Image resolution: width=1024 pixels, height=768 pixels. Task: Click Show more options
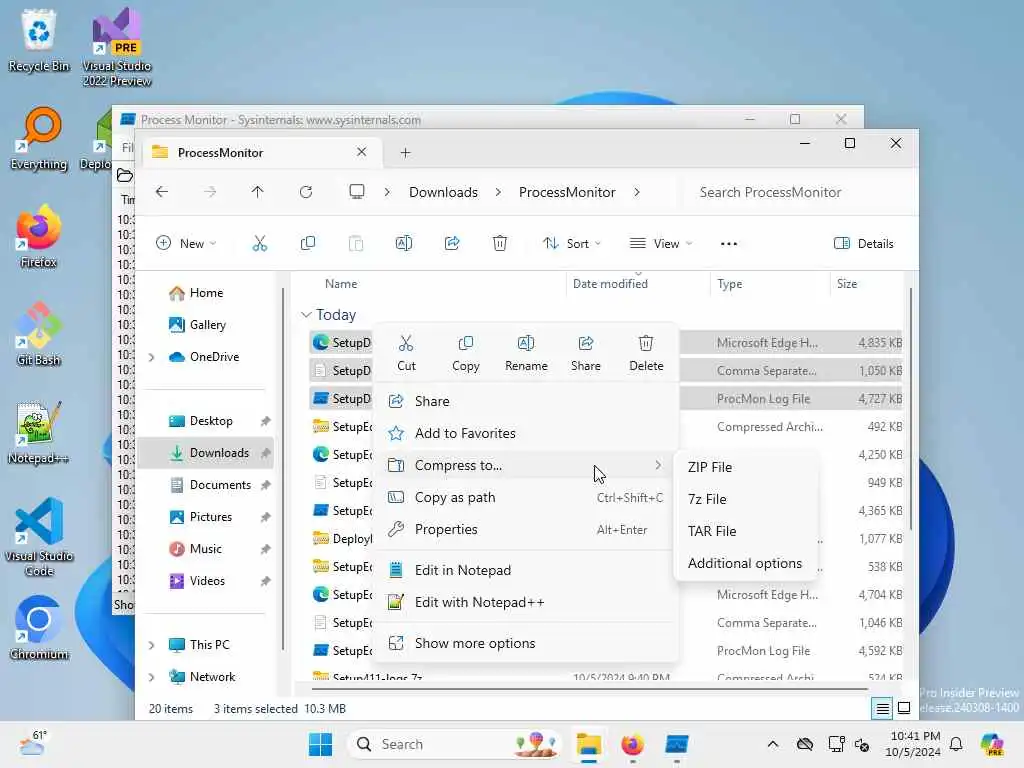(x=526, y=643)
